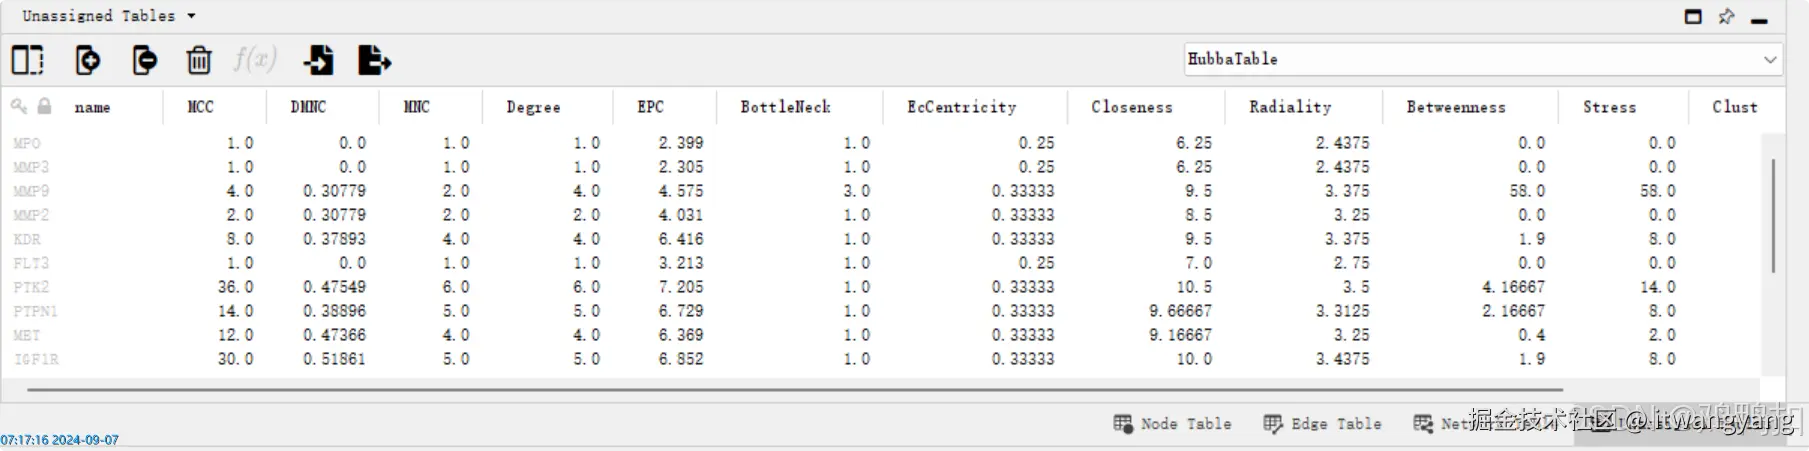The width and height of the screenshot is (1809, 451).
Task: Click the horizontal table scrollbar
Action: tap(795, 389)
